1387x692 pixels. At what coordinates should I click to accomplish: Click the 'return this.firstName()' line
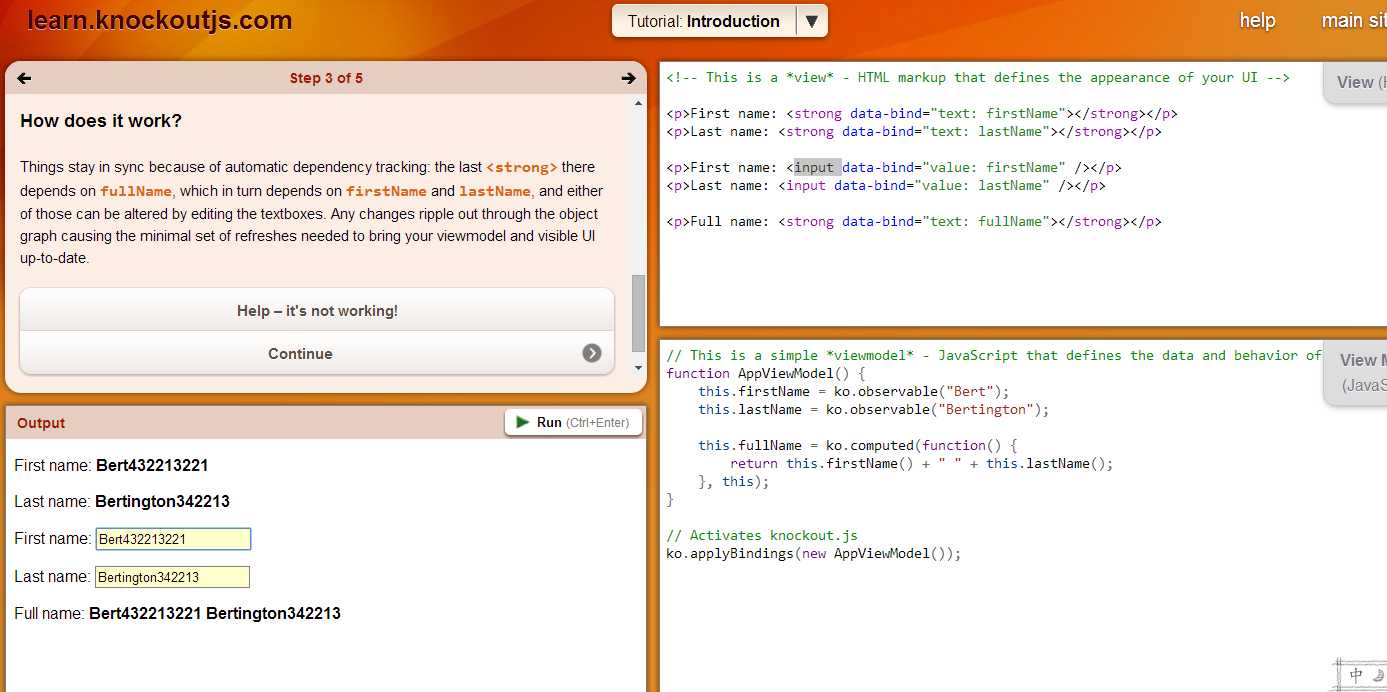[x=922, y=463]
